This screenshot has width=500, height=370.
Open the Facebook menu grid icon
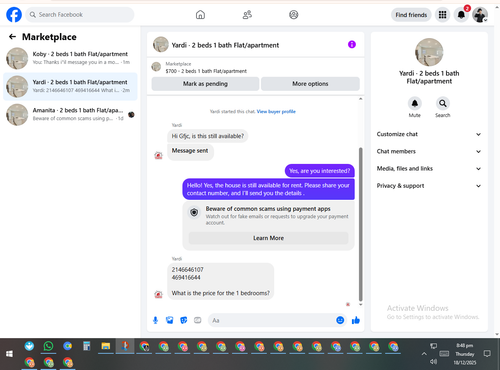pyautogui.click(x=442, y=15)
